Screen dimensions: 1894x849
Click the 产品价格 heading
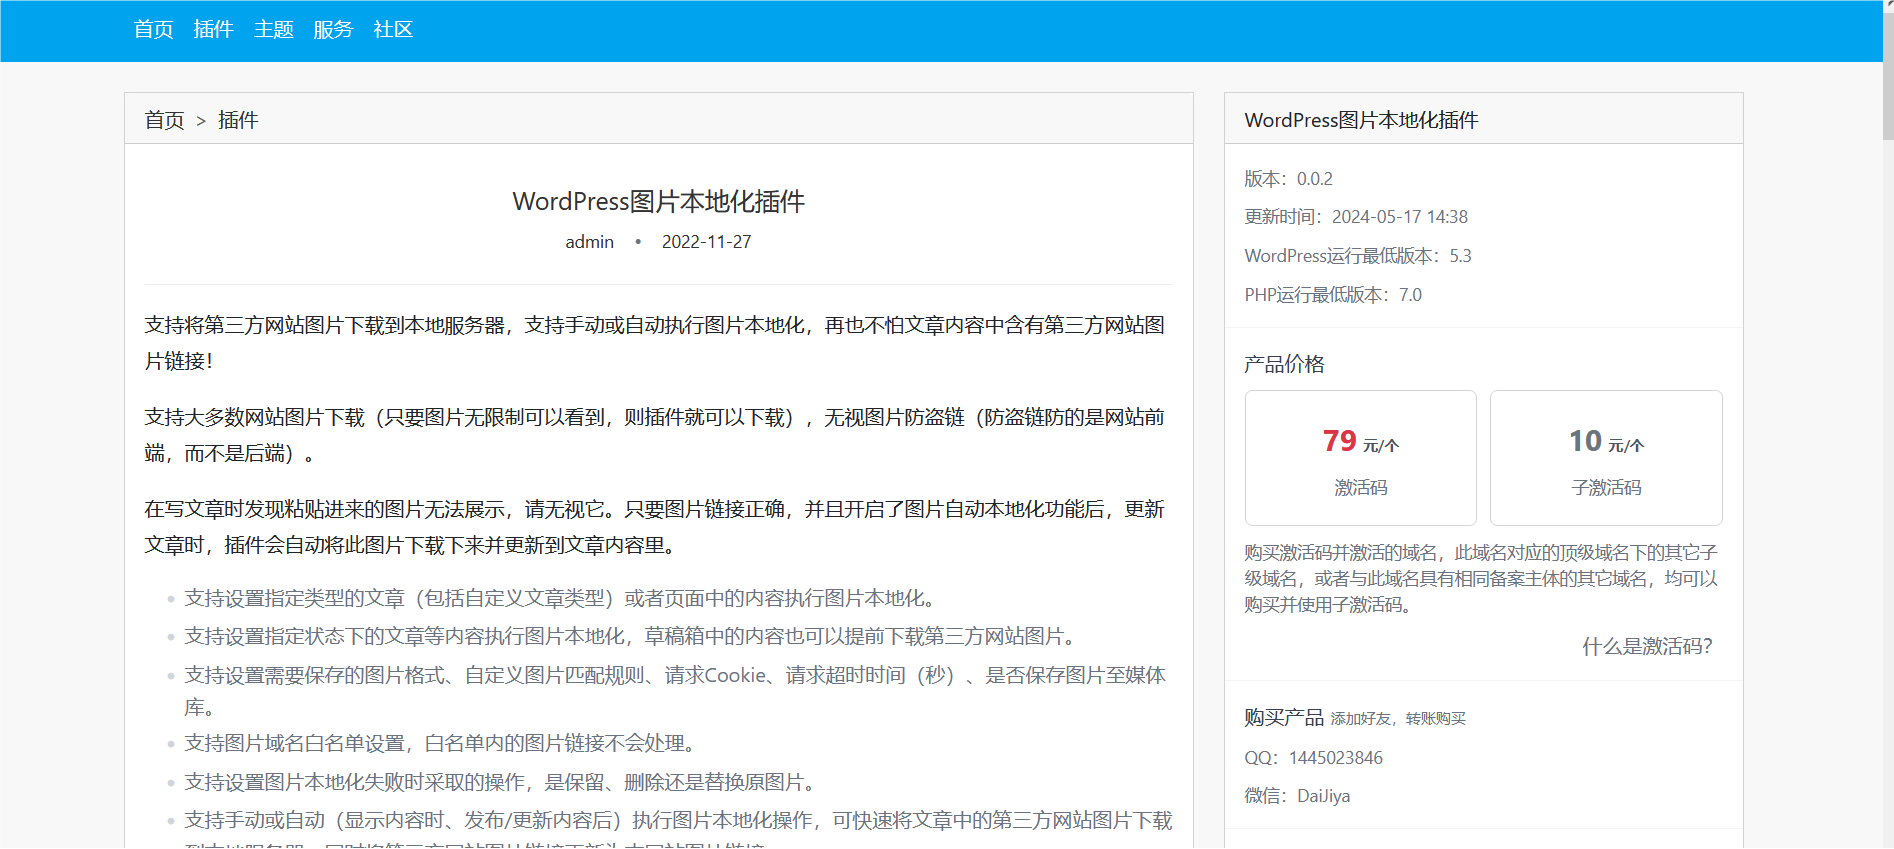pyautogui.click(x=1284, y=364)
